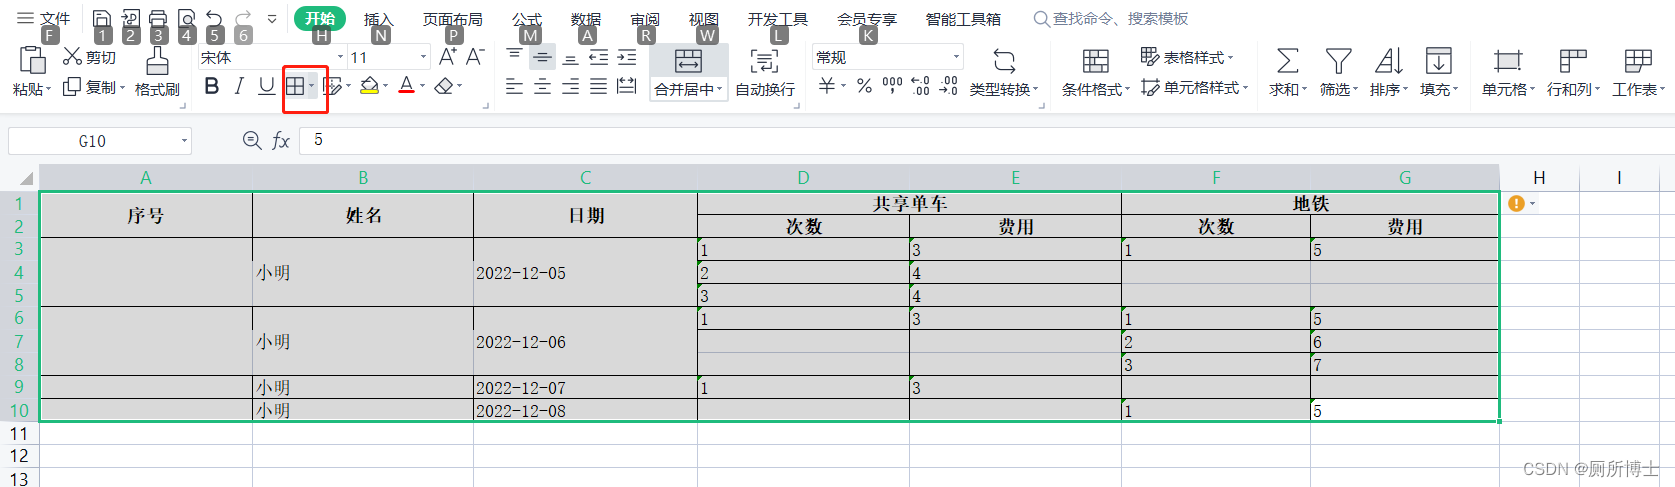Image resolution: width=1675 pixels, height=487 pixels.
Task: Click the Clear eraser icon
Action: click(x=444, y=87)
